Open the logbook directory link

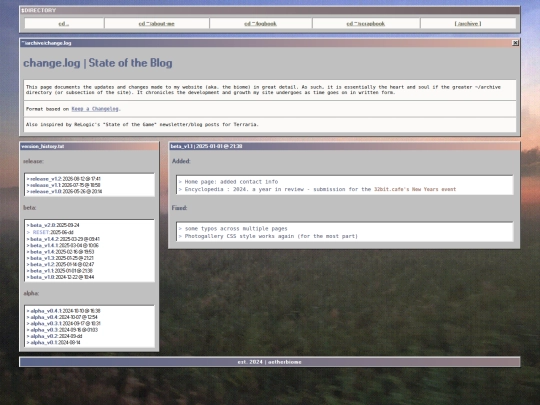pos(260,24)
